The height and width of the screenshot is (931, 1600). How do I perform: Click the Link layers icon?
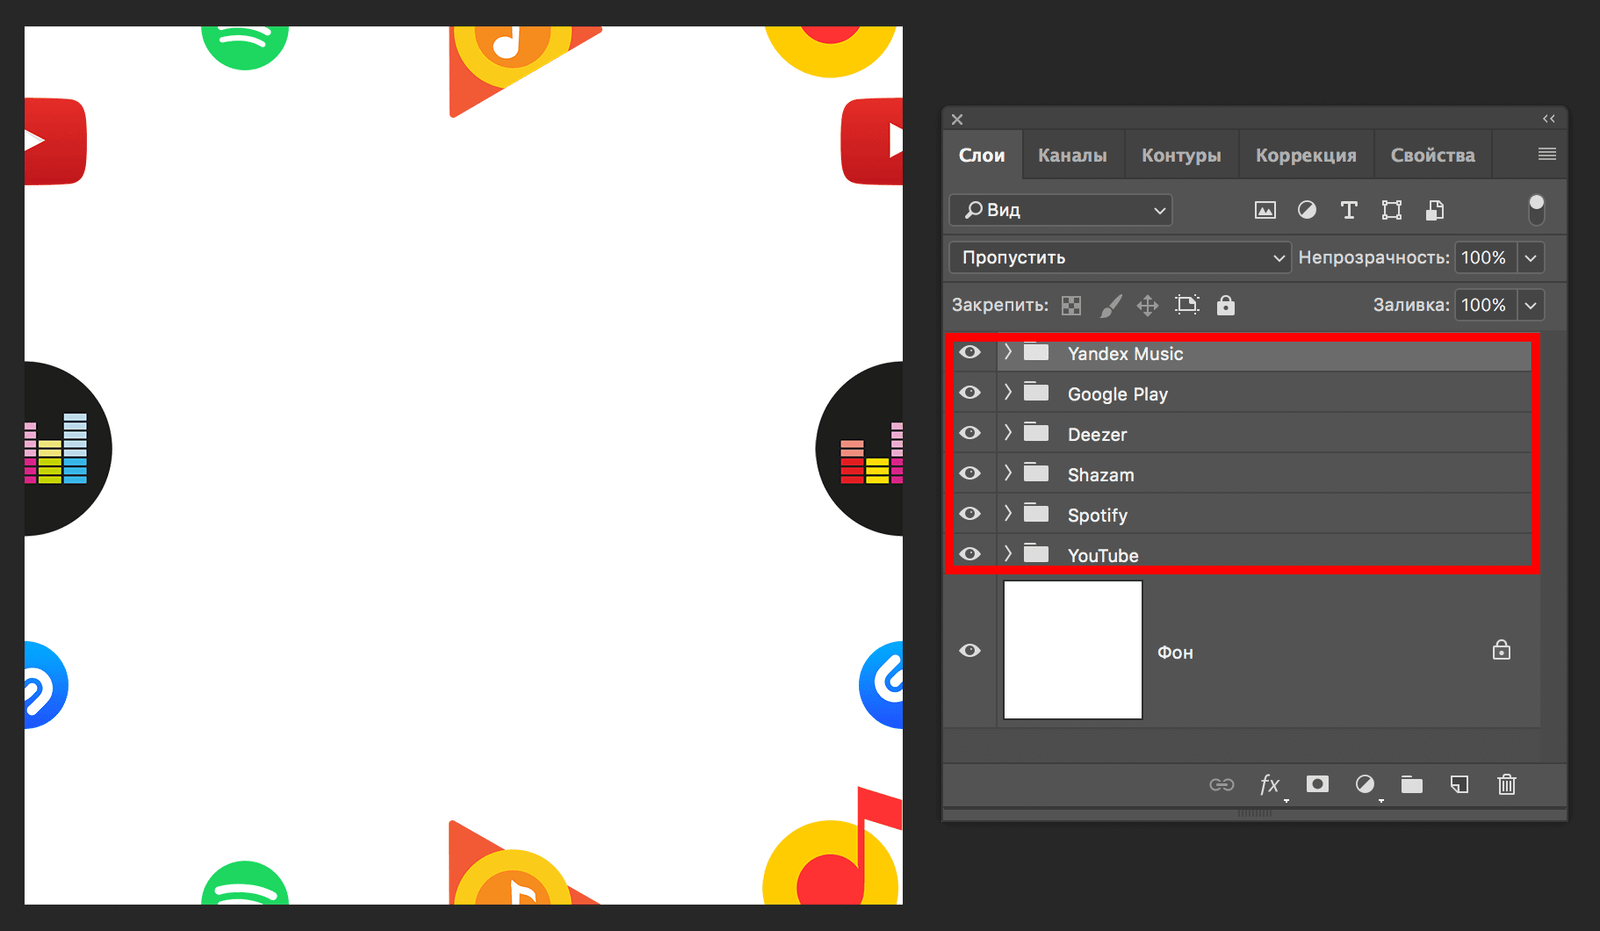[x=1222, y=785]
